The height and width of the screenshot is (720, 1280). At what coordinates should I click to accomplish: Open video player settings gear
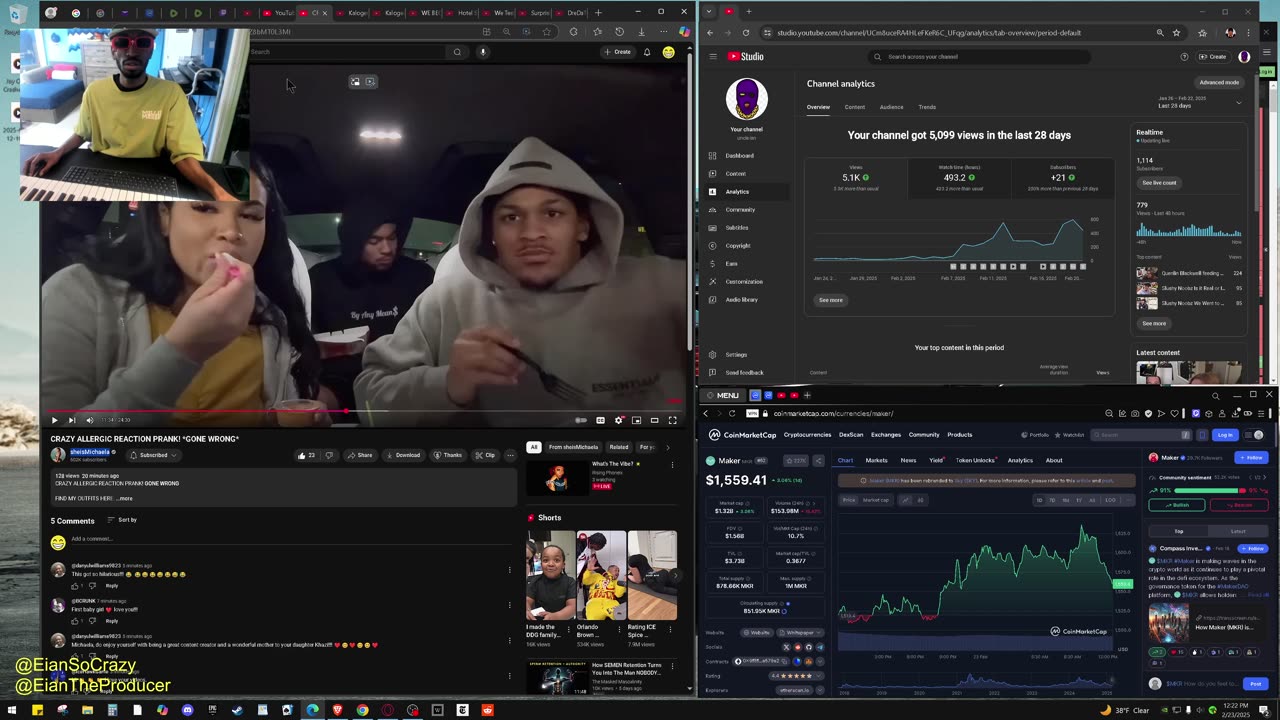point(618,420)
